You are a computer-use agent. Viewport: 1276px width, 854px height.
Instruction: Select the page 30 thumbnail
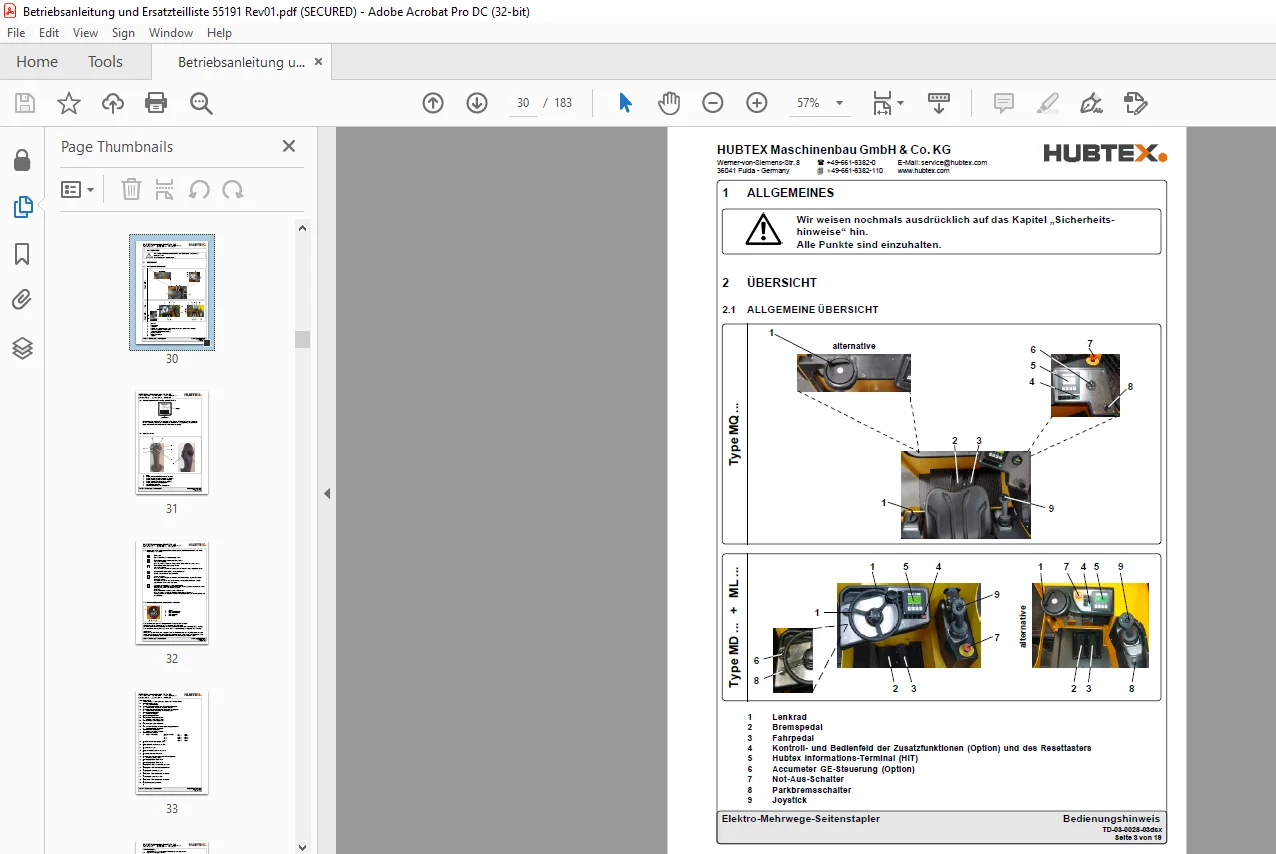coord(172,292)
